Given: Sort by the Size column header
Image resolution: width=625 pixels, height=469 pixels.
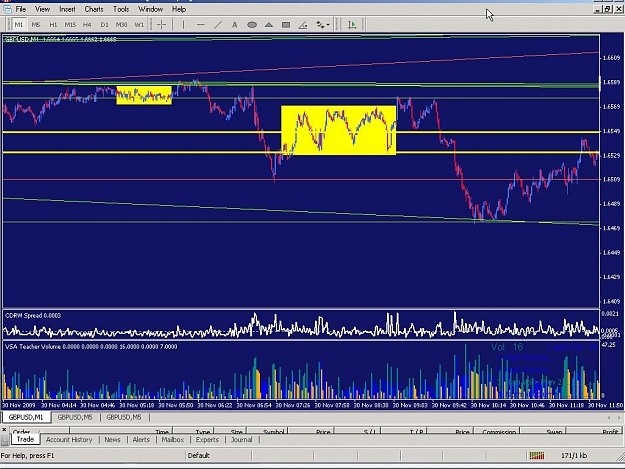Looking at the screenshot, I should pos(230,432).
